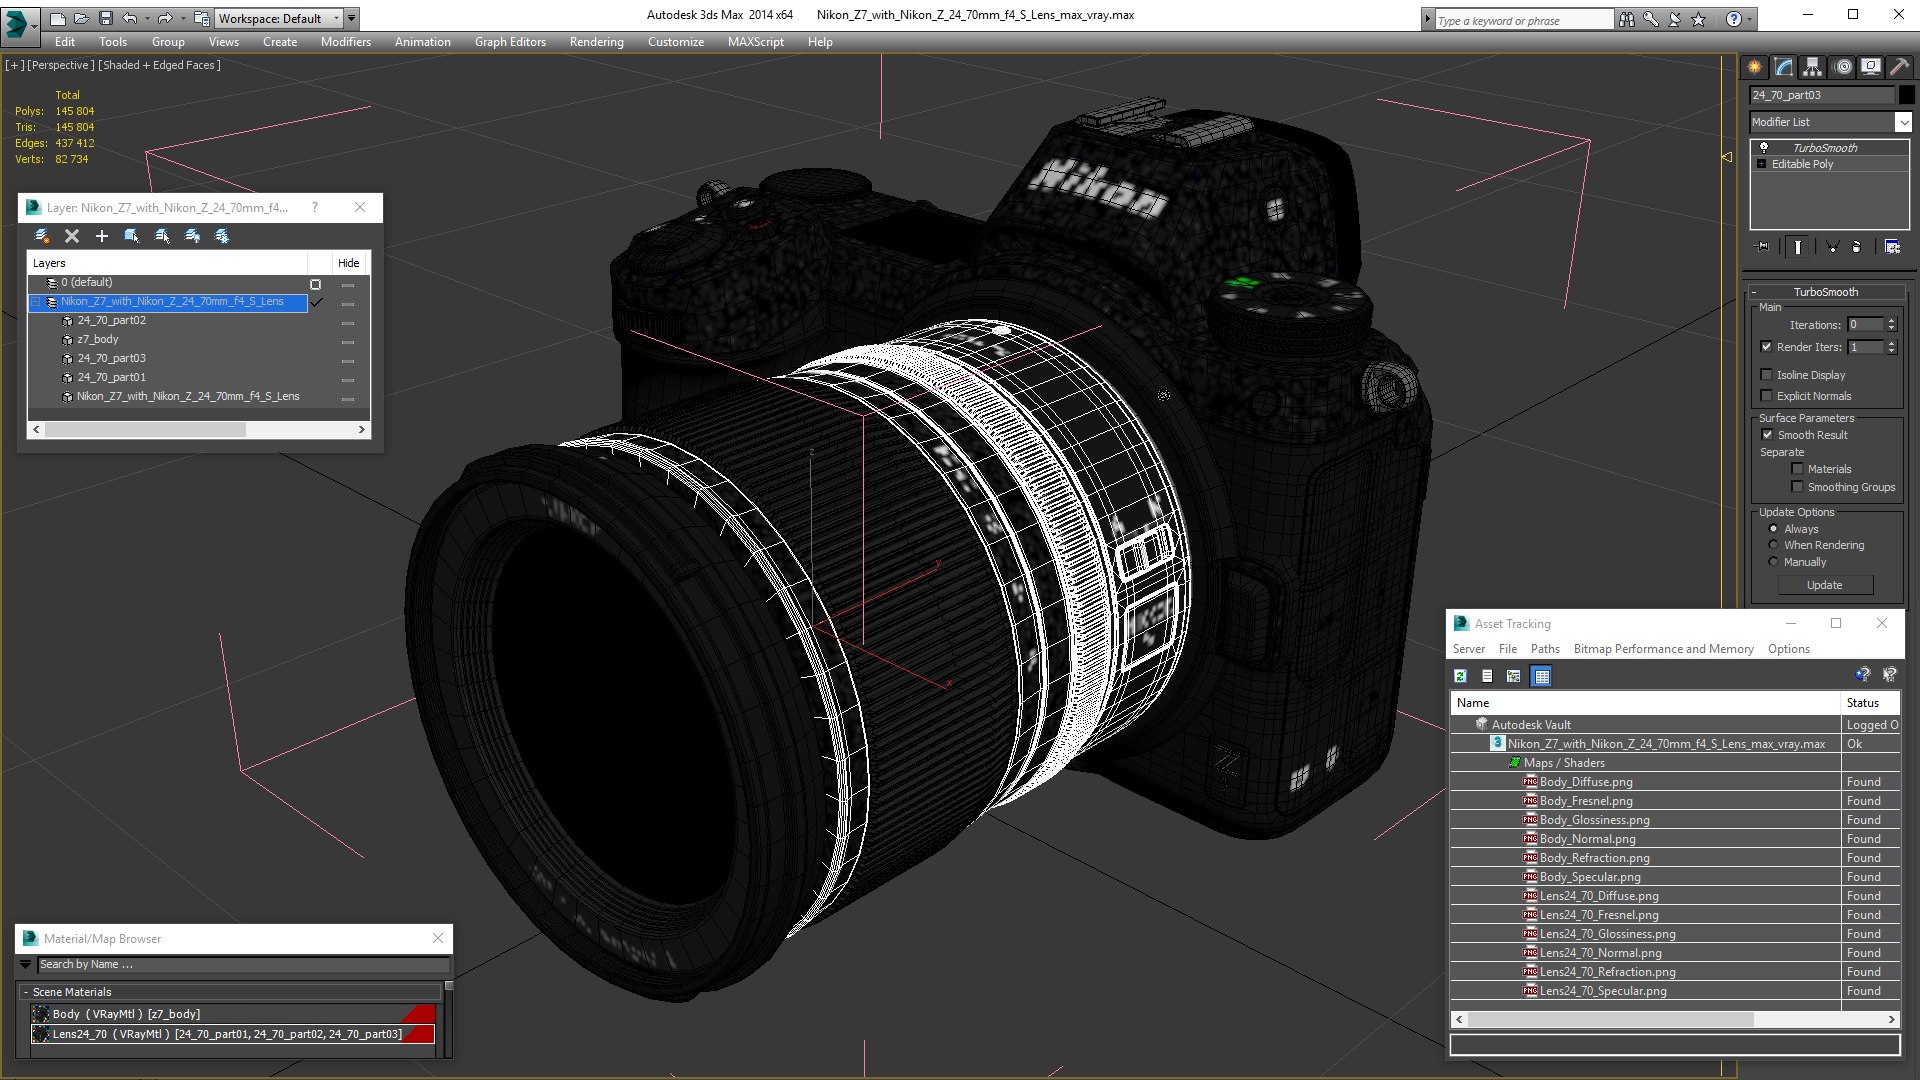
Task: Enable Separate by Materials checkbox
Action: pos(1797,469)
